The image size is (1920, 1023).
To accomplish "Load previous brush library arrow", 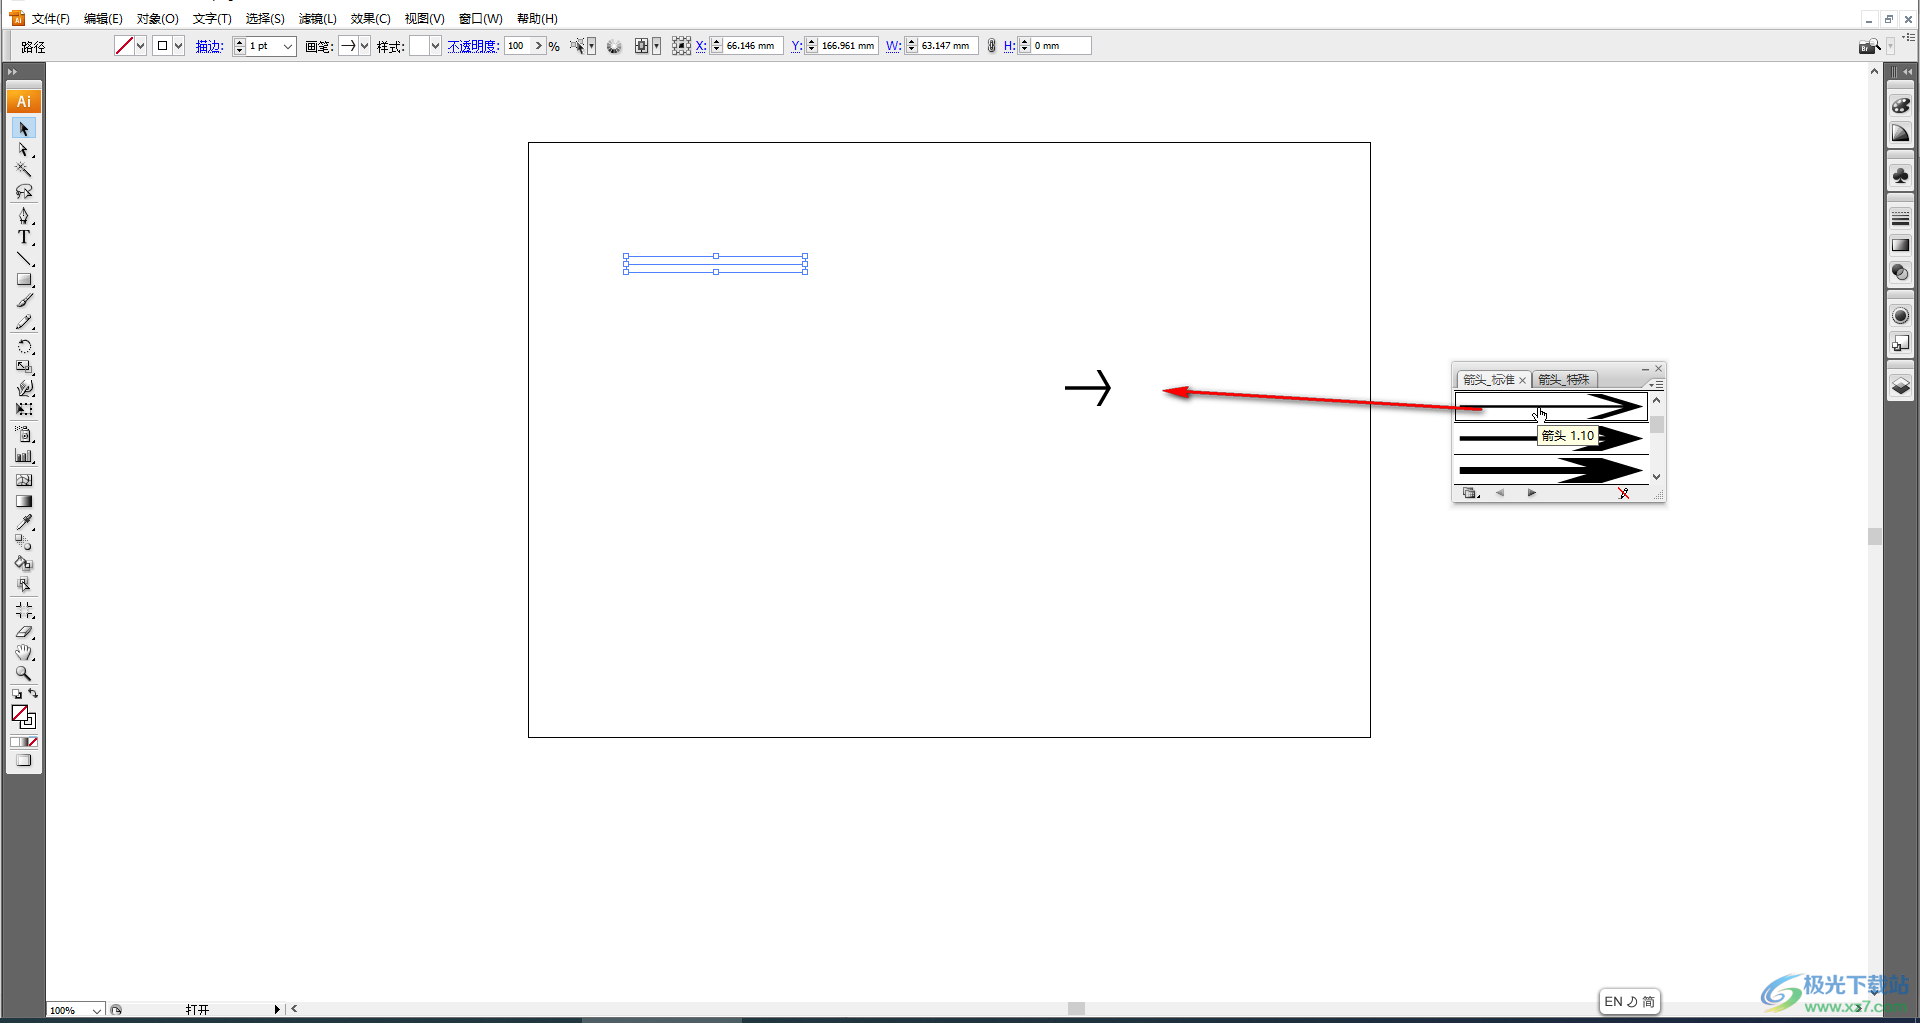I will pyautogui.click(x=1499, y=493).
